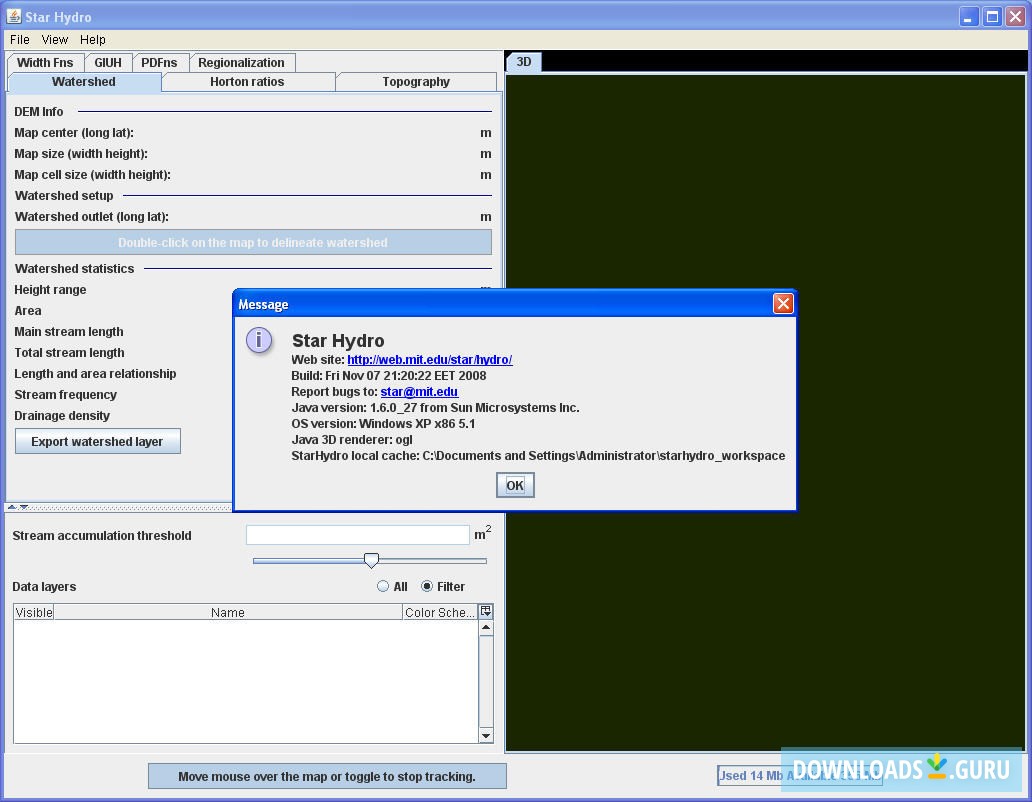
Task: Maximize the Star Hydro window
Action: click(992, 16)
